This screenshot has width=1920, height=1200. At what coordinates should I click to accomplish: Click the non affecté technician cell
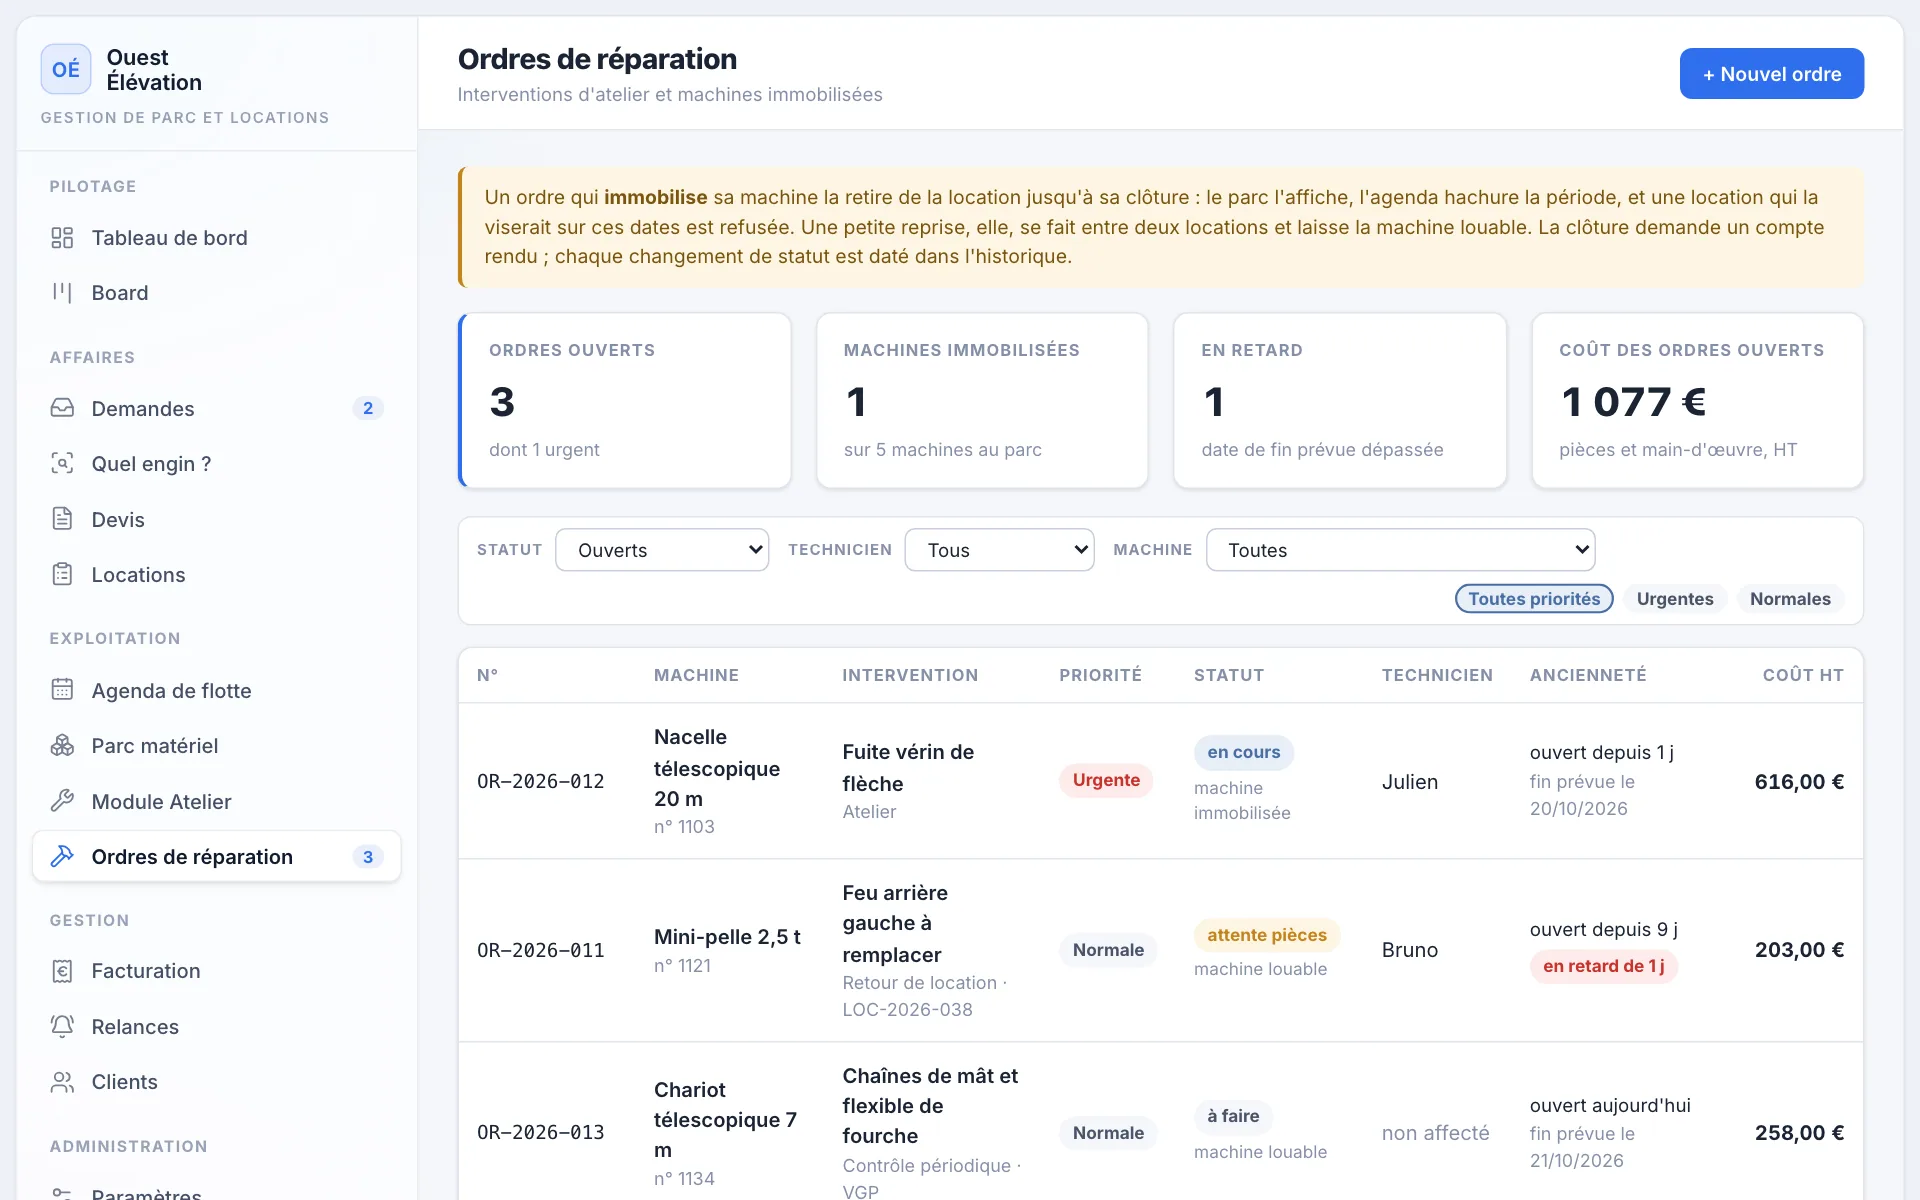point(1435,1133)
